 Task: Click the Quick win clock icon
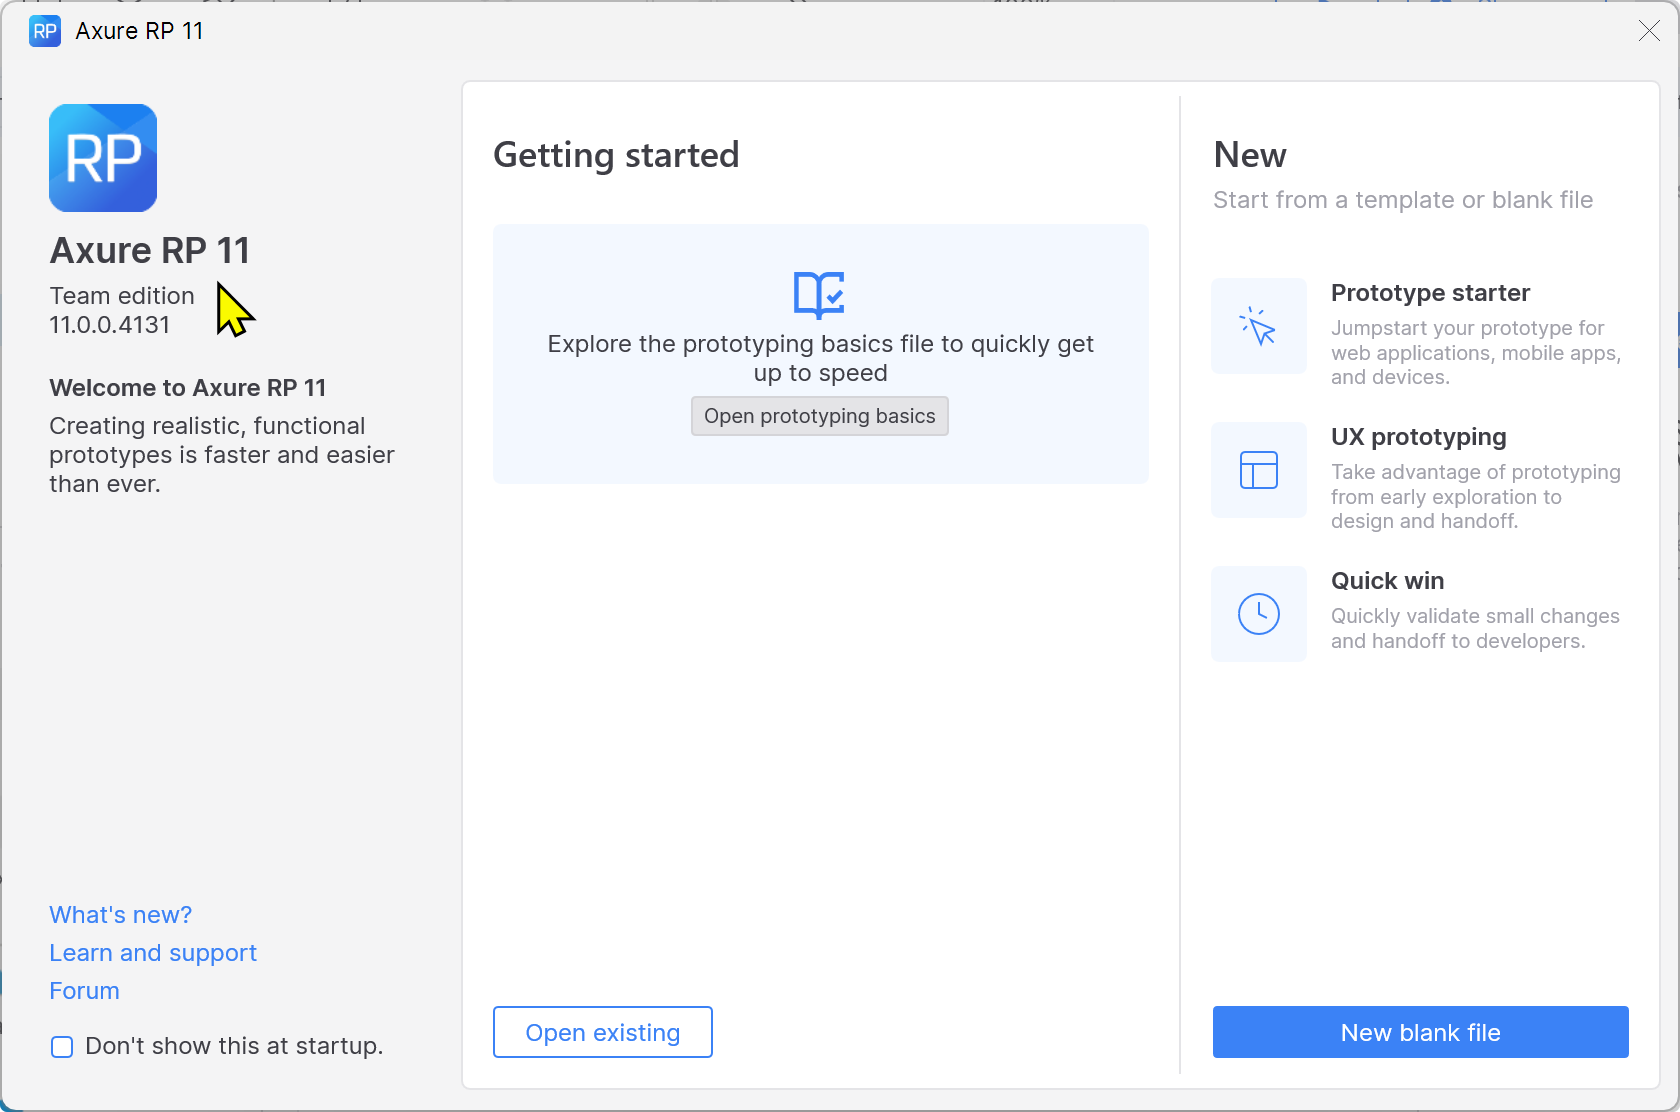(1258, 614)
